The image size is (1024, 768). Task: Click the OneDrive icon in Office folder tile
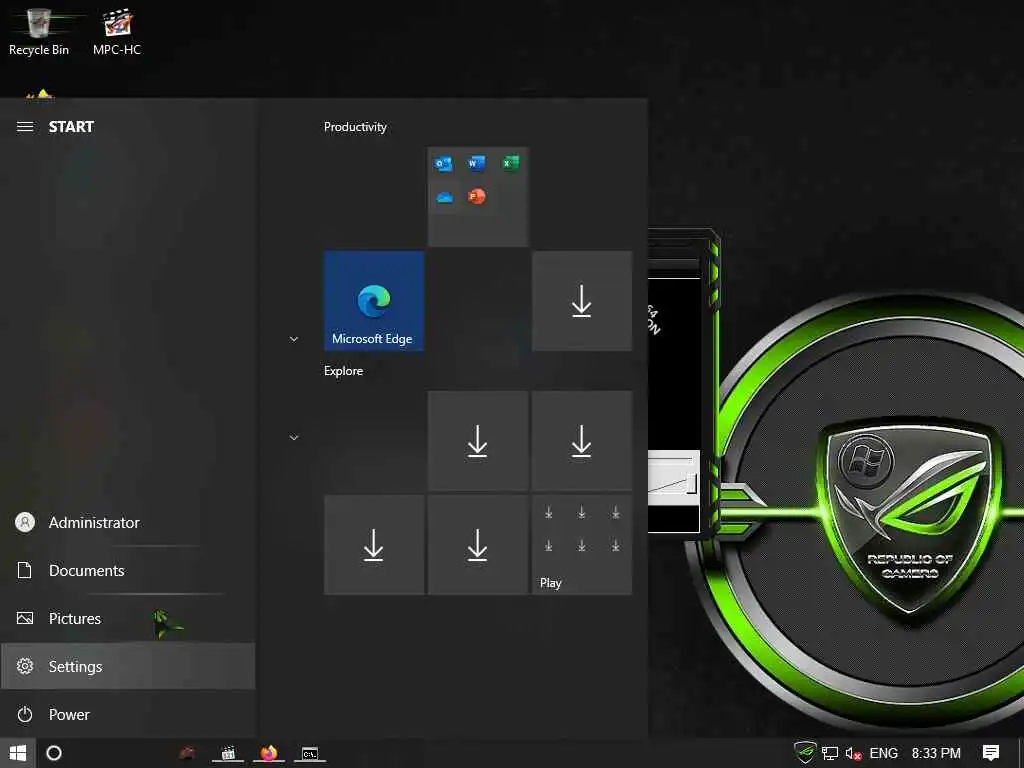pyautogui.click(x=444, y=197)
